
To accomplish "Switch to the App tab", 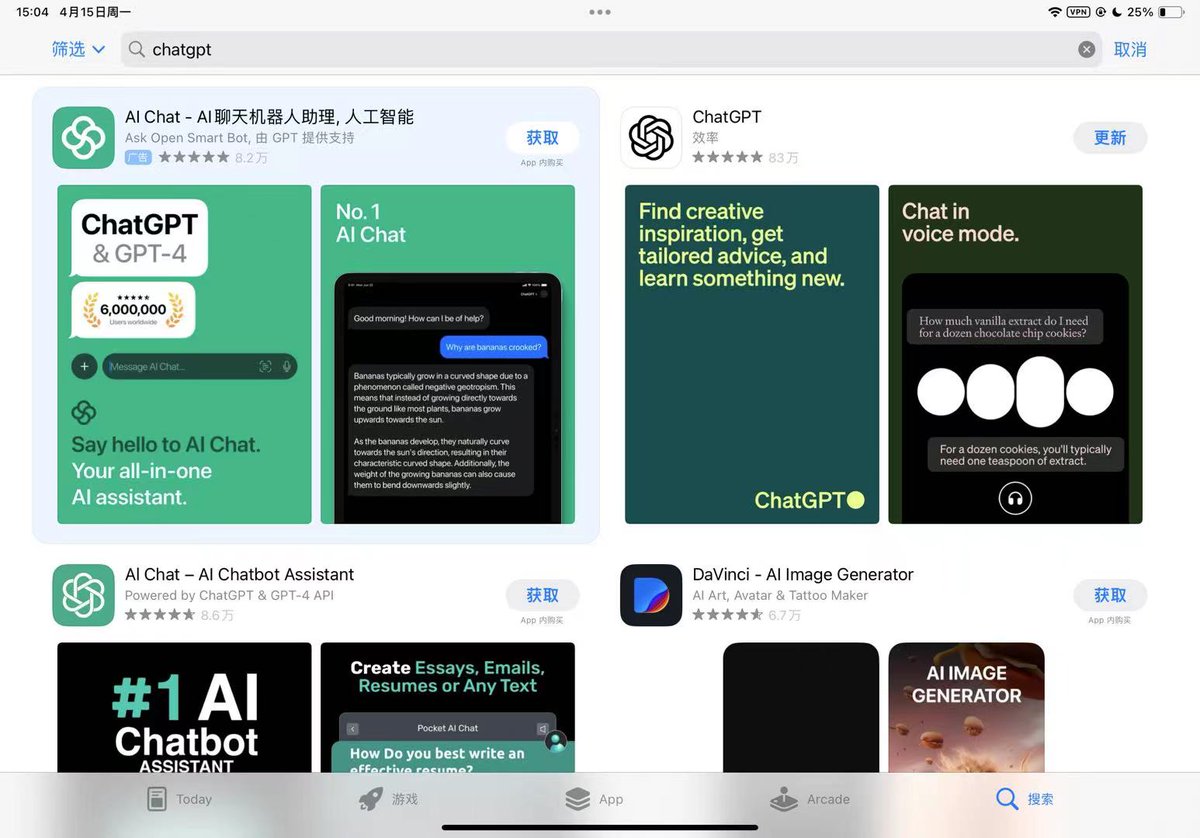I will click(594, 799).
